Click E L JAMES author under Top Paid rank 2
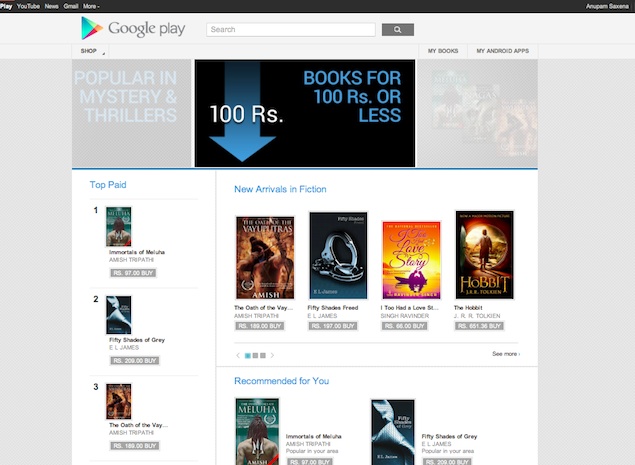Viewport: 635px width, 465px height. click(124, 348)
